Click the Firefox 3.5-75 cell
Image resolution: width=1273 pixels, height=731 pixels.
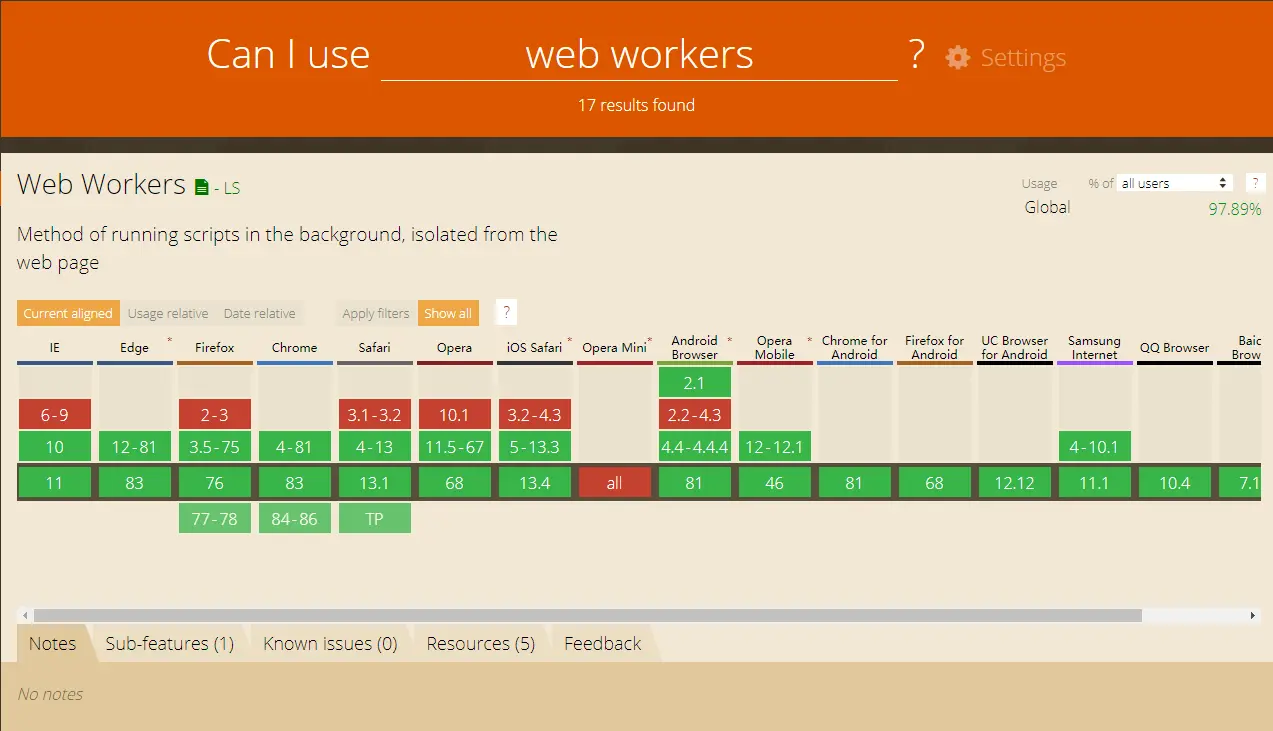coord(215,447)
